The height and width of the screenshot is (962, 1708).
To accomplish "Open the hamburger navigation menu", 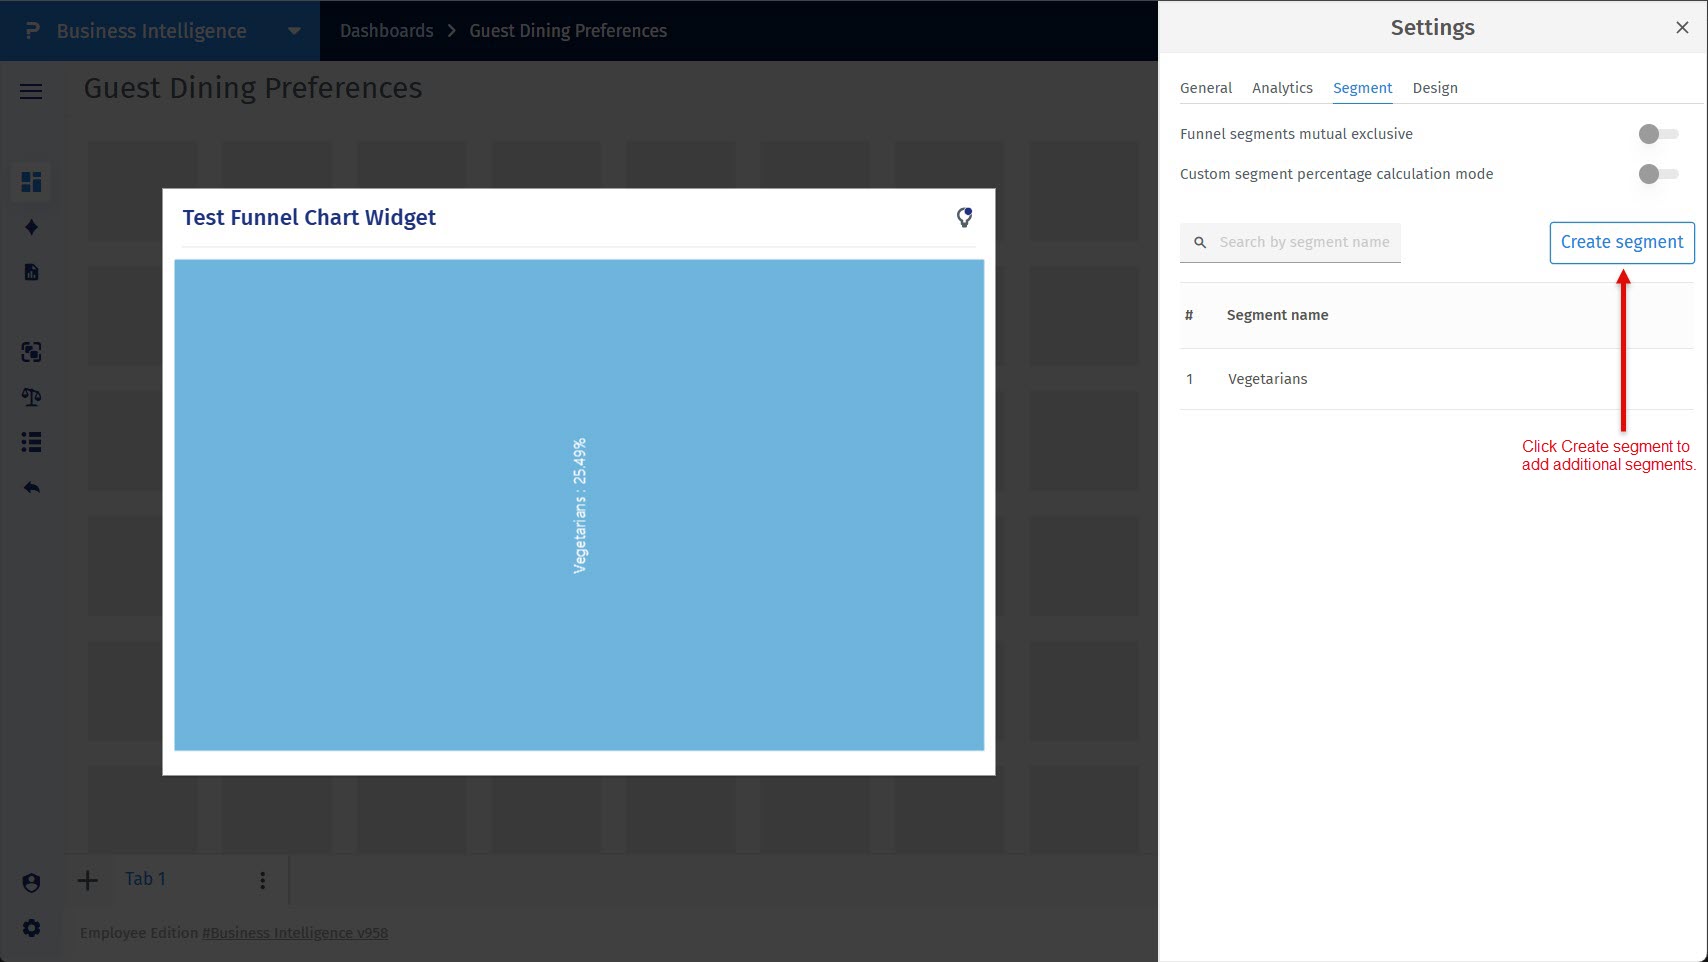I will [x=30, y=91].
